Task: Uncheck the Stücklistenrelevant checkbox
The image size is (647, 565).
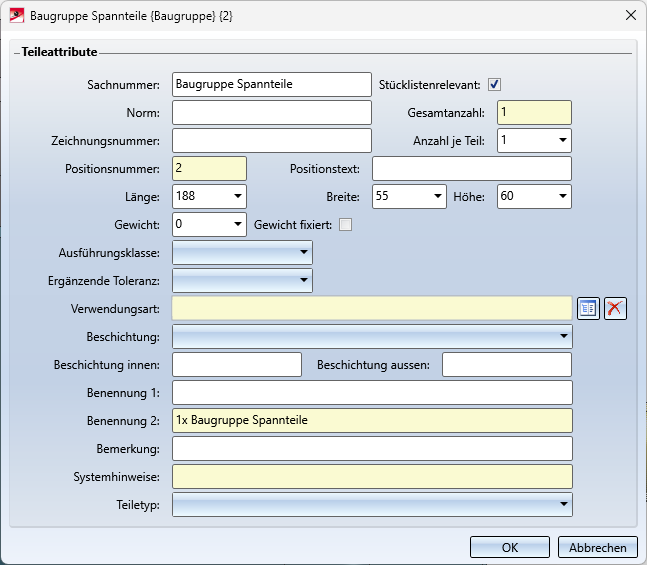Action: 494,85
